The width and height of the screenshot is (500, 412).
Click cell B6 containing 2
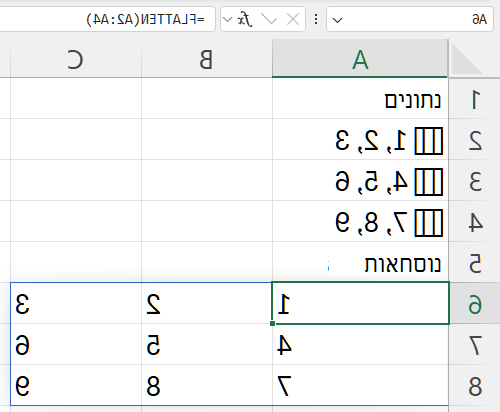pos(207,303)
